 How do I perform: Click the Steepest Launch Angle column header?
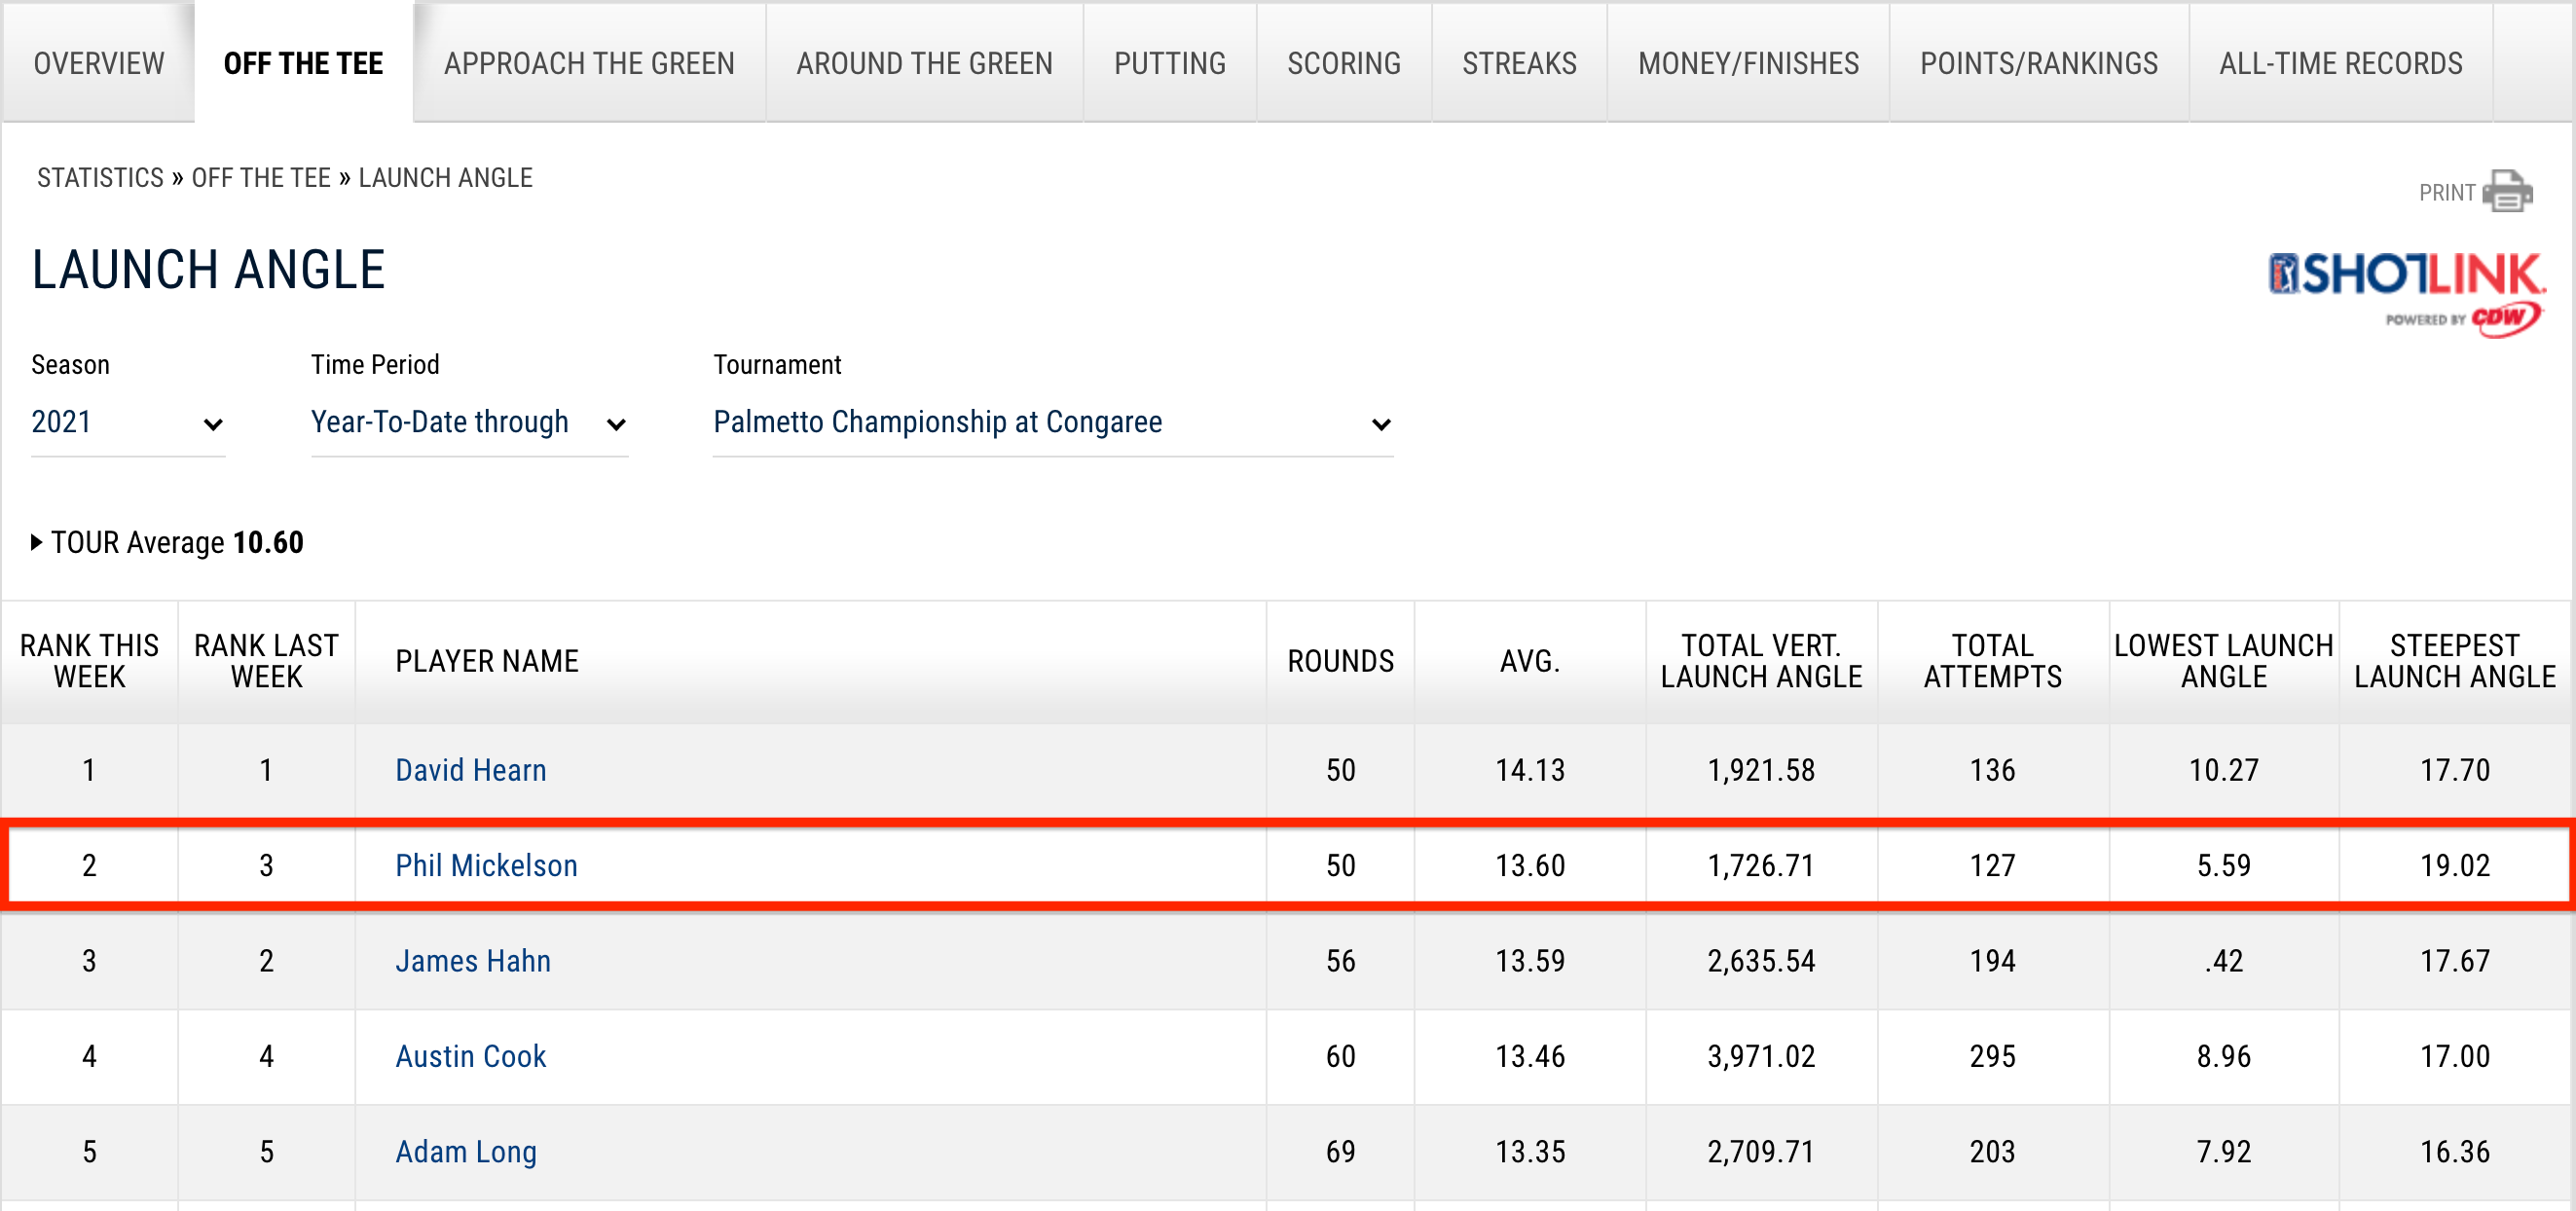2454,661
